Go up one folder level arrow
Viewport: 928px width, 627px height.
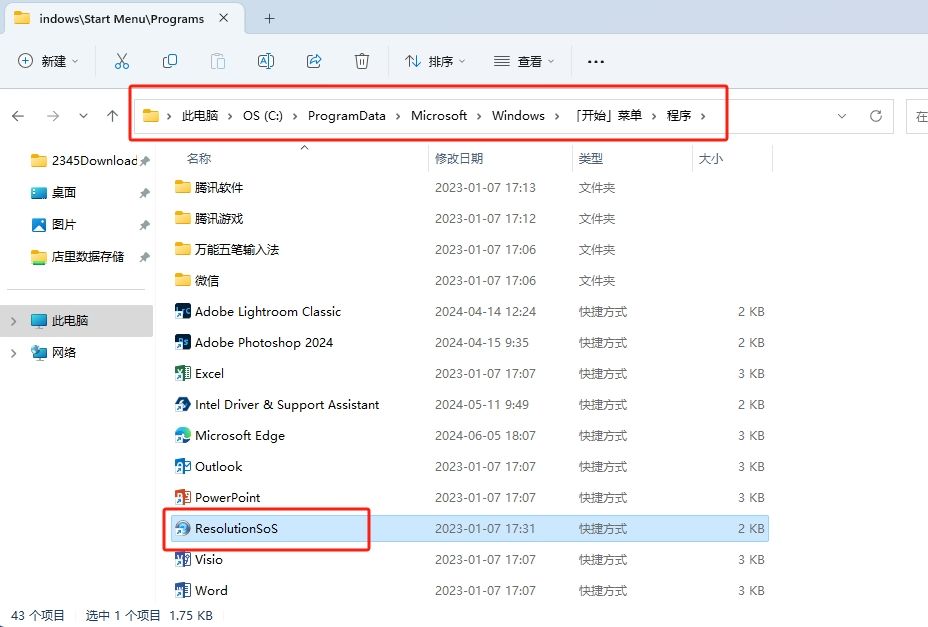point(112,116)
